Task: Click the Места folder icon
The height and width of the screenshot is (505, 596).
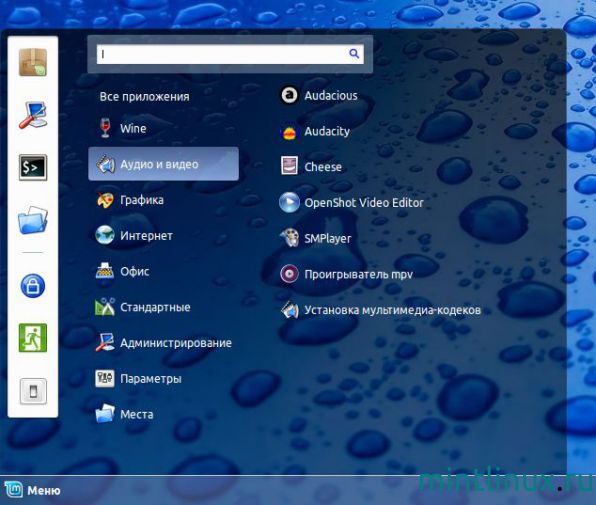Action: pos(105,413)
